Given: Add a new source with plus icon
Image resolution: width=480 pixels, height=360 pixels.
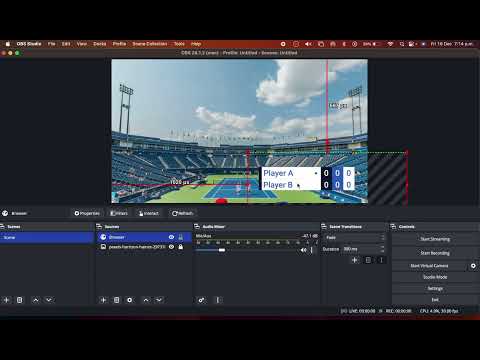Looking at the screenshot, I should tap(103, 300).
